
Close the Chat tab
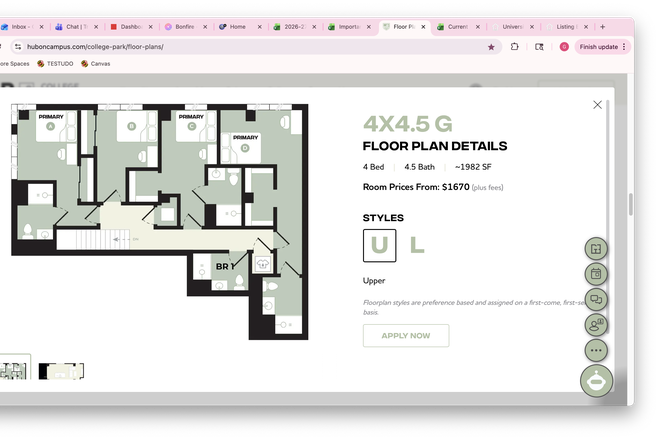click(96, 27)
